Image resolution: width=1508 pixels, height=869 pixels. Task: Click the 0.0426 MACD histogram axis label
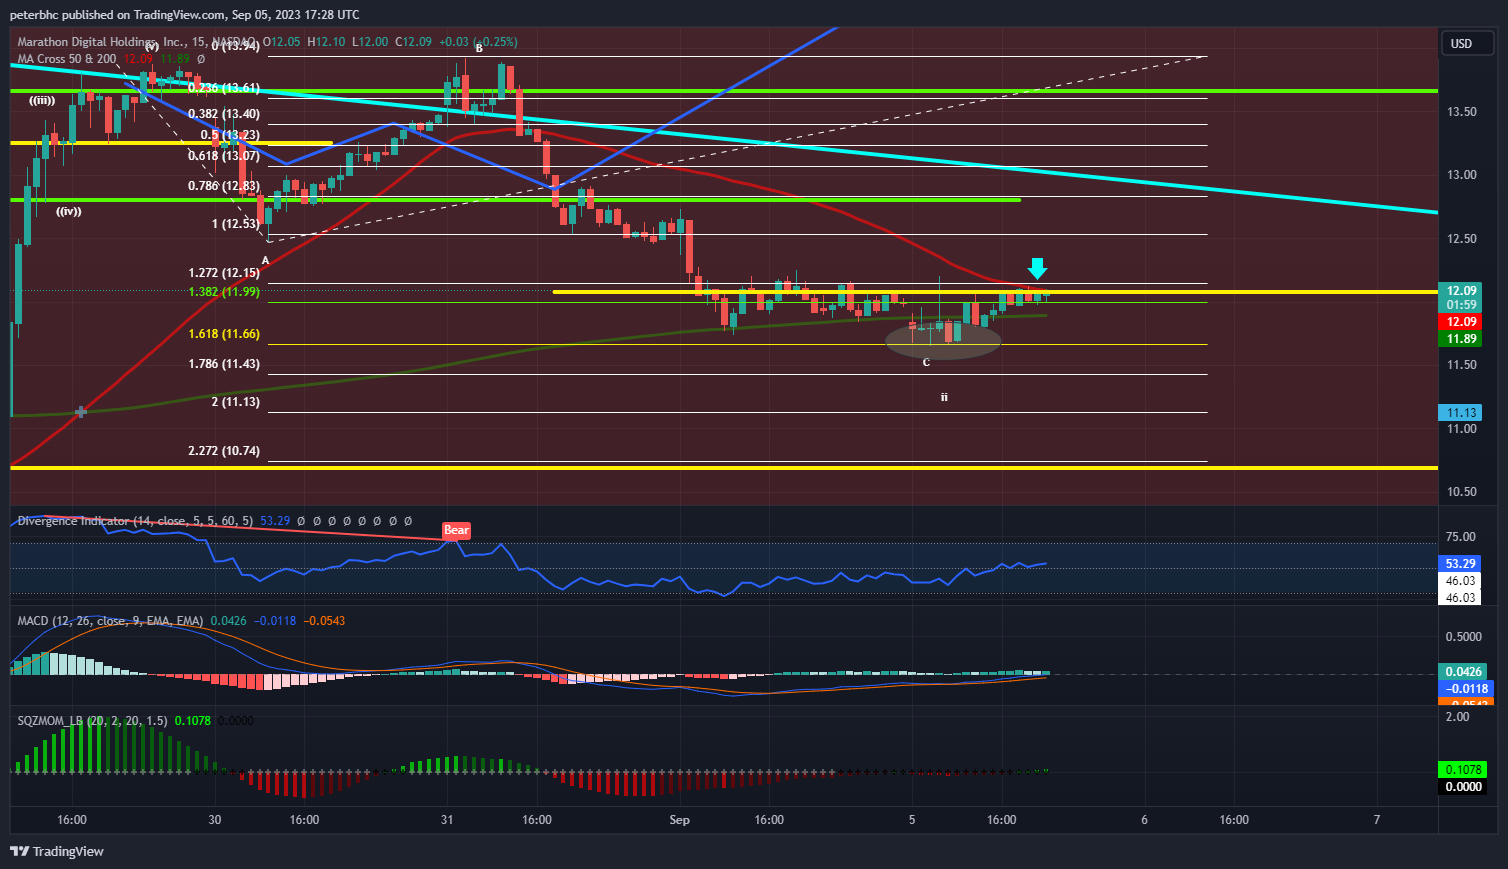pyautogui.click(x=1462, y=672)
